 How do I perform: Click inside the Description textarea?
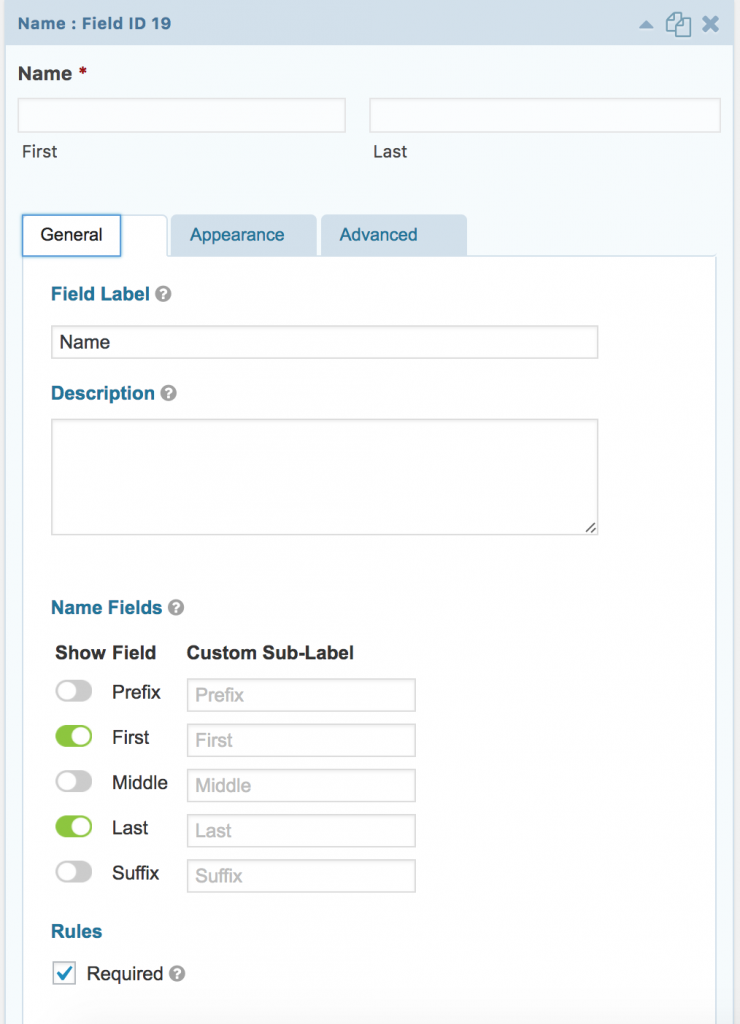pos(324,477)
